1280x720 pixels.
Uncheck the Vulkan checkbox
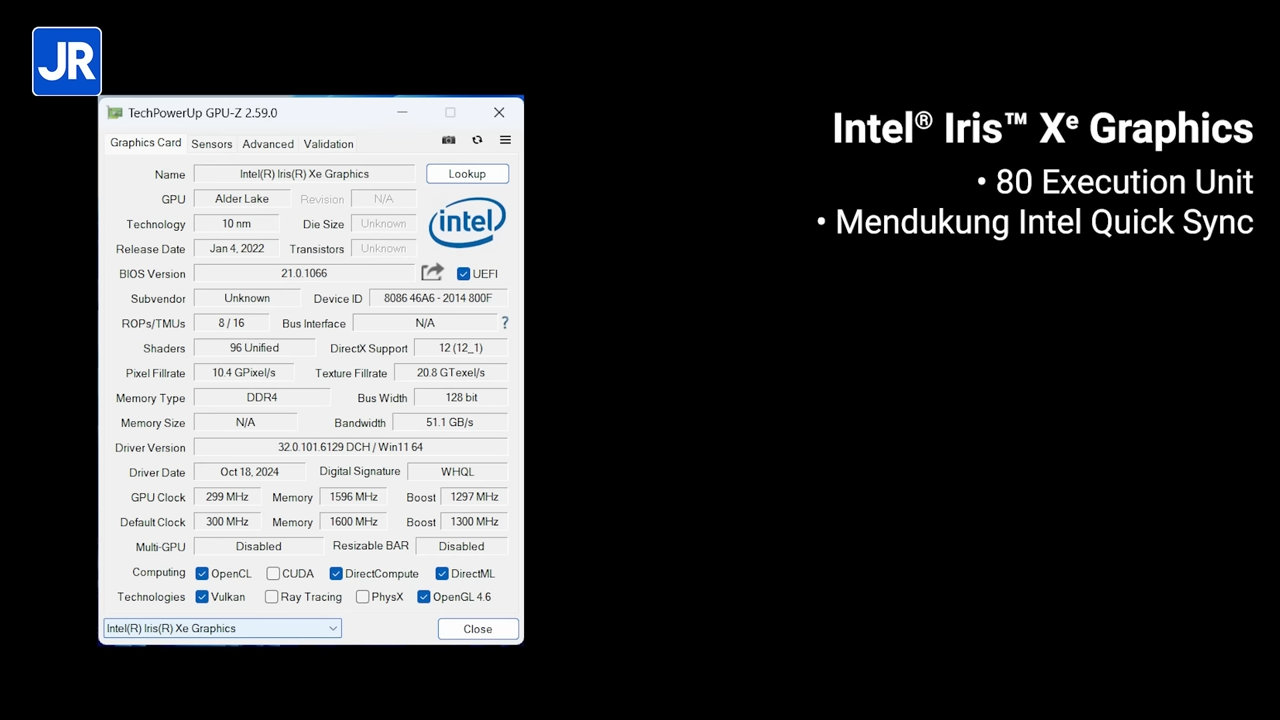pos(202,597)
